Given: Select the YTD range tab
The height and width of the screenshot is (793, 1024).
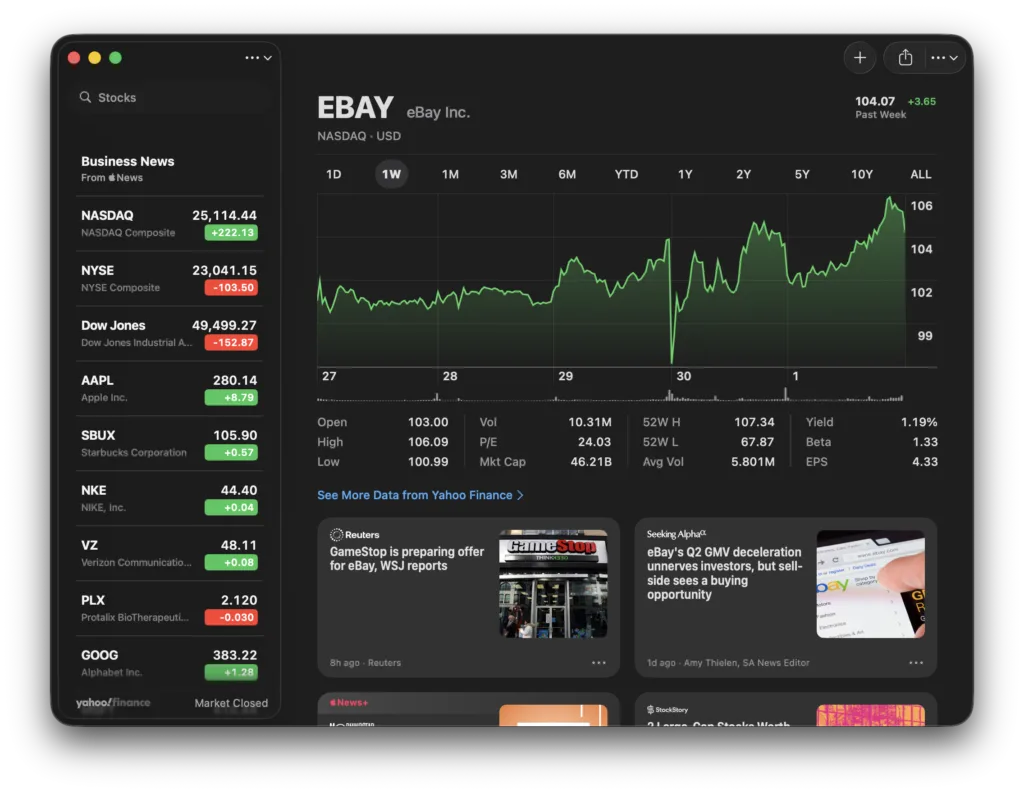Looking at the screenshot, I should tap(626, 174).
